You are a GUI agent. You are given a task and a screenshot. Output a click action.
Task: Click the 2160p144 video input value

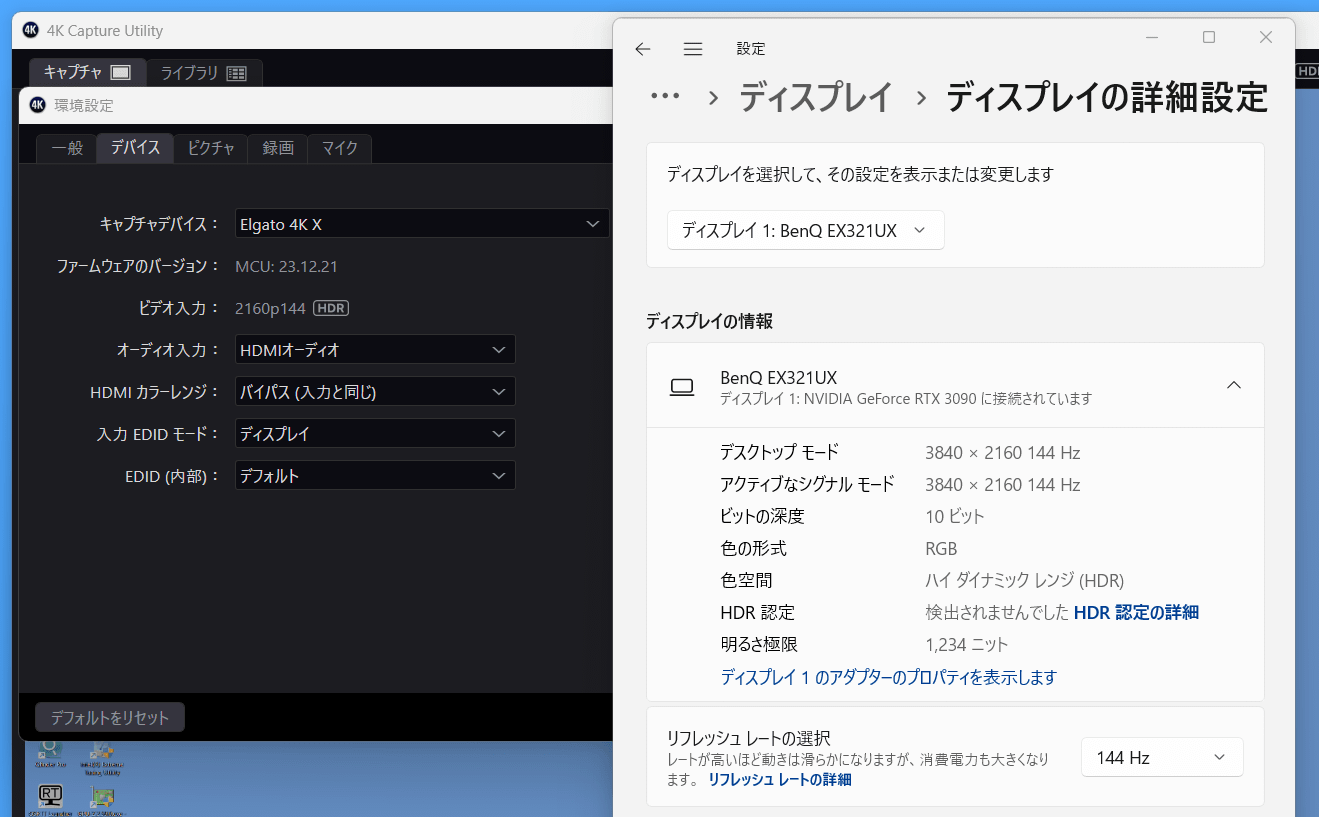tap(270, 308)
